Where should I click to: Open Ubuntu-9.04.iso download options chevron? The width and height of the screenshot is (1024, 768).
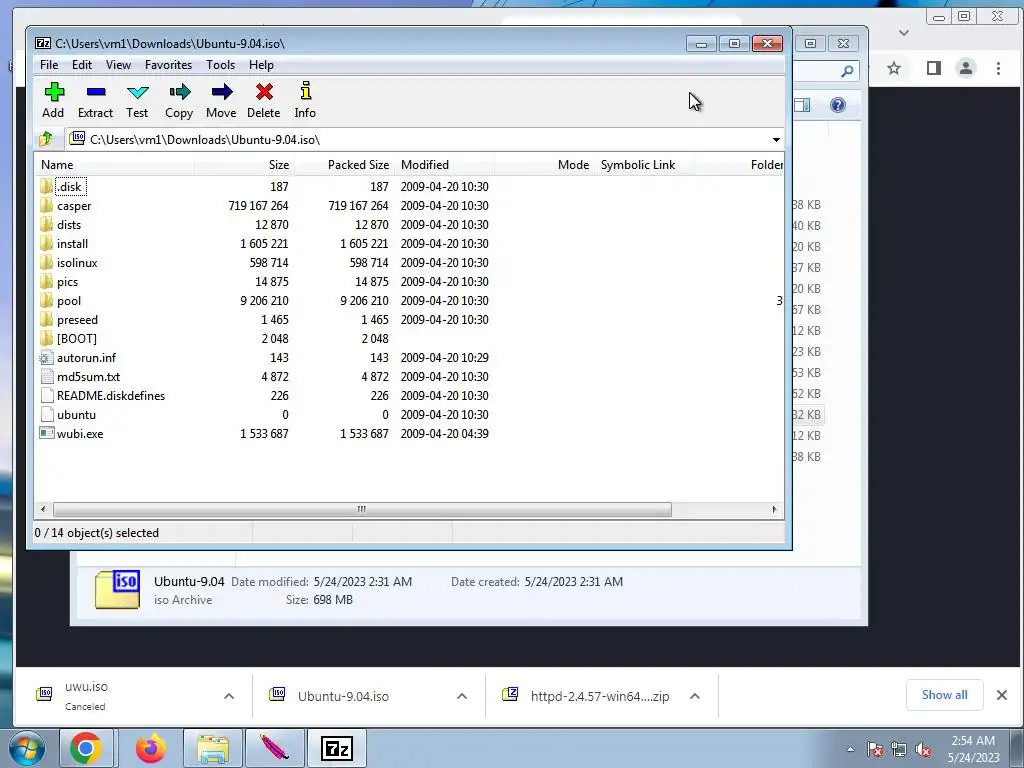point(462,696)
